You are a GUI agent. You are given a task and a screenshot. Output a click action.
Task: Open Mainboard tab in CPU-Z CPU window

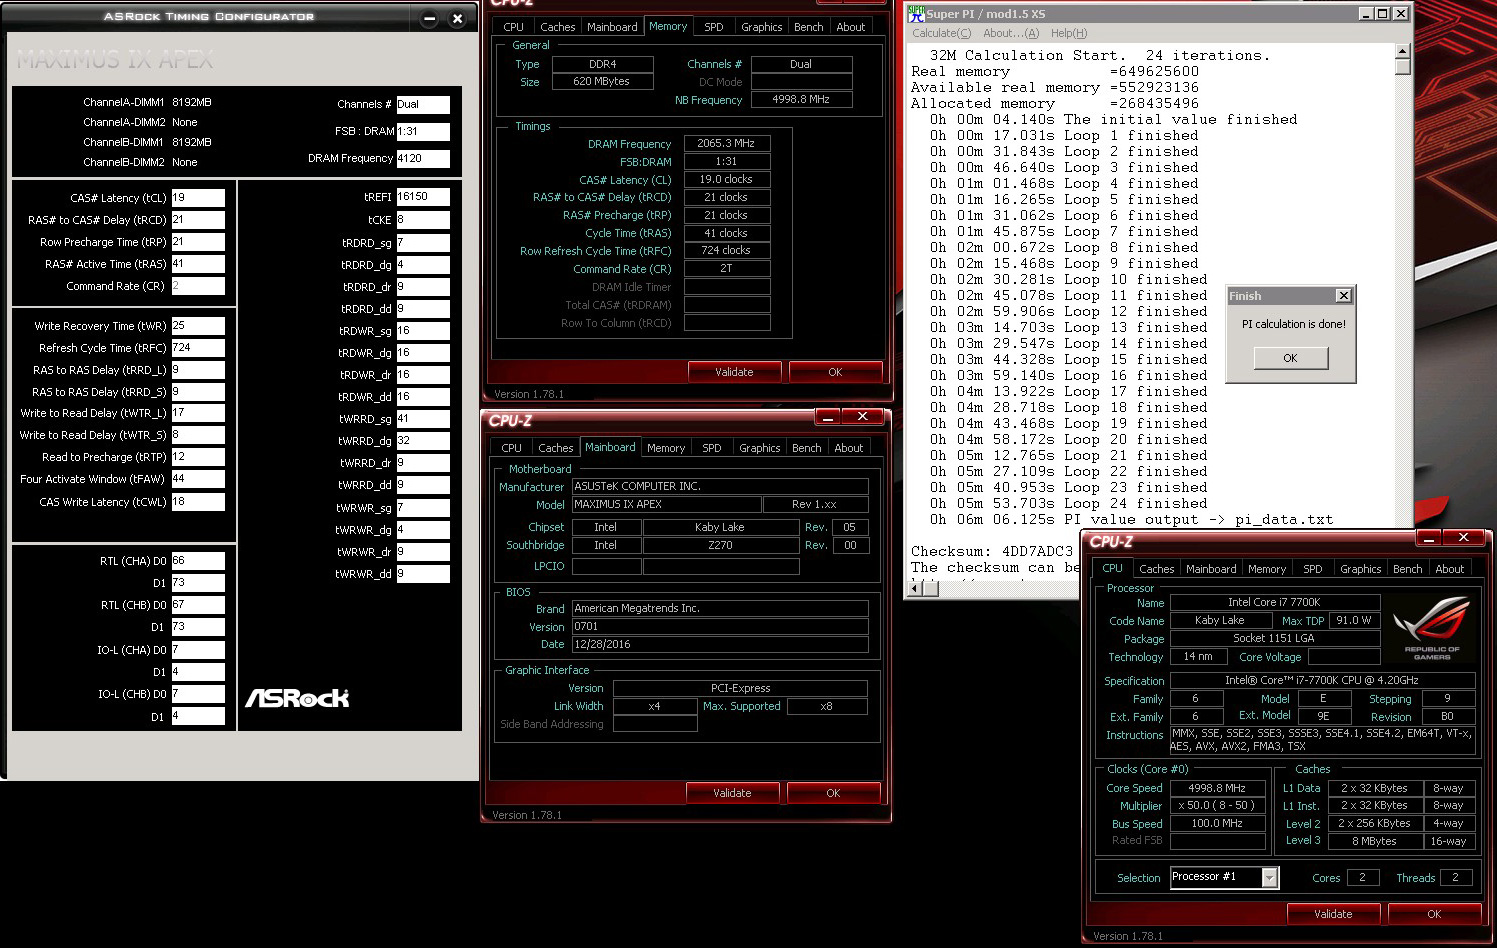pyautogui.click(x=1211, y=569)
